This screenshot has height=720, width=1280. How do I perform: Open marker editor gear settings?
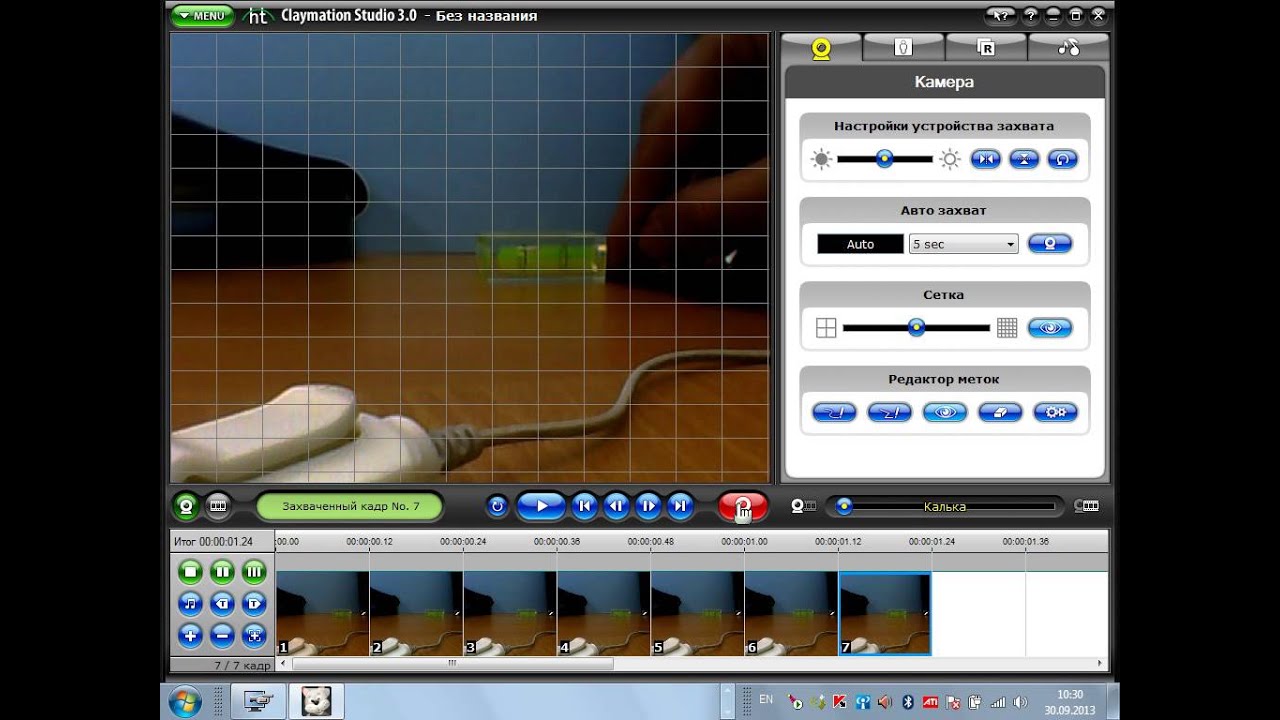pyautogui.click(x=1055, y=412)
